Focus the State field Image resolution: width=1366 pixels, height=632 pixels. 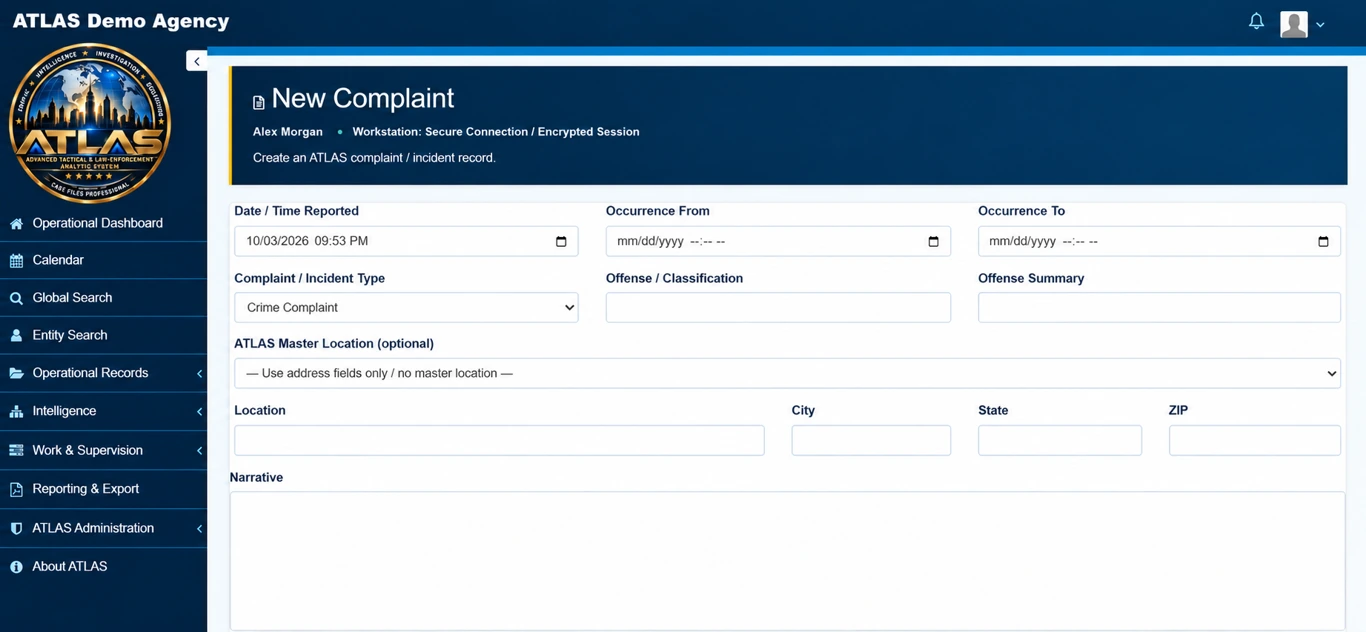coord(1060,440)
